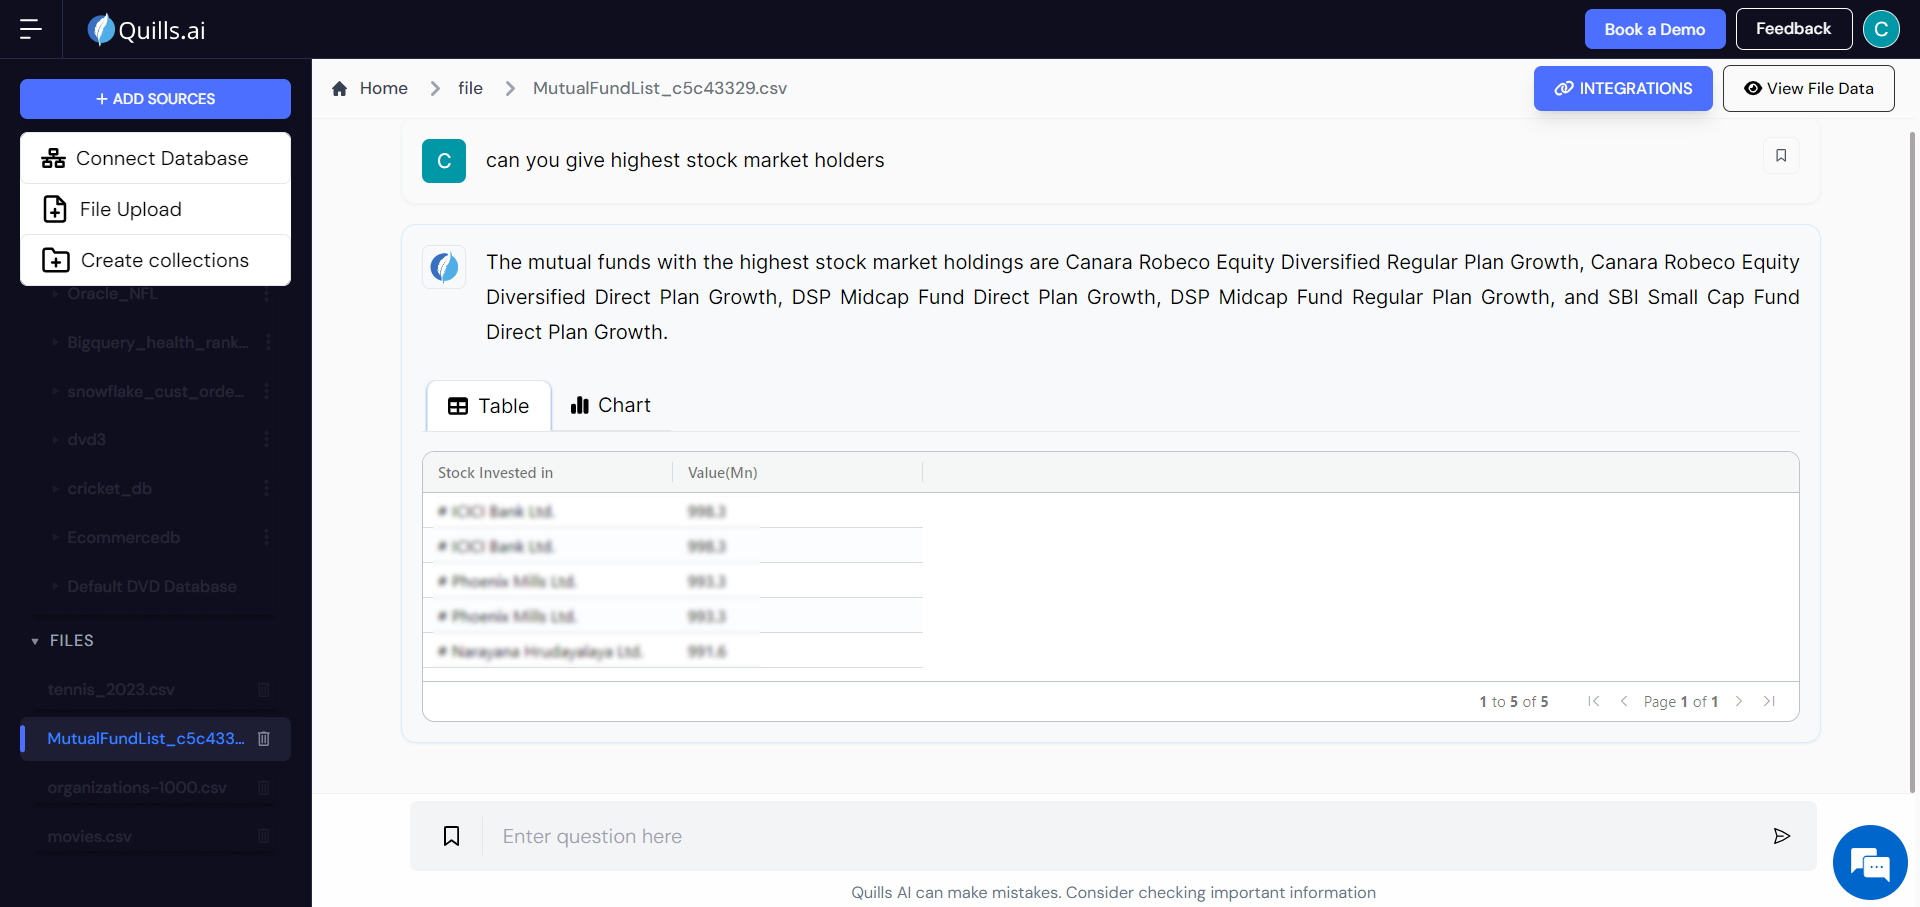Collapse the FILES section
1920x907 pixels.
click(35, 641)
